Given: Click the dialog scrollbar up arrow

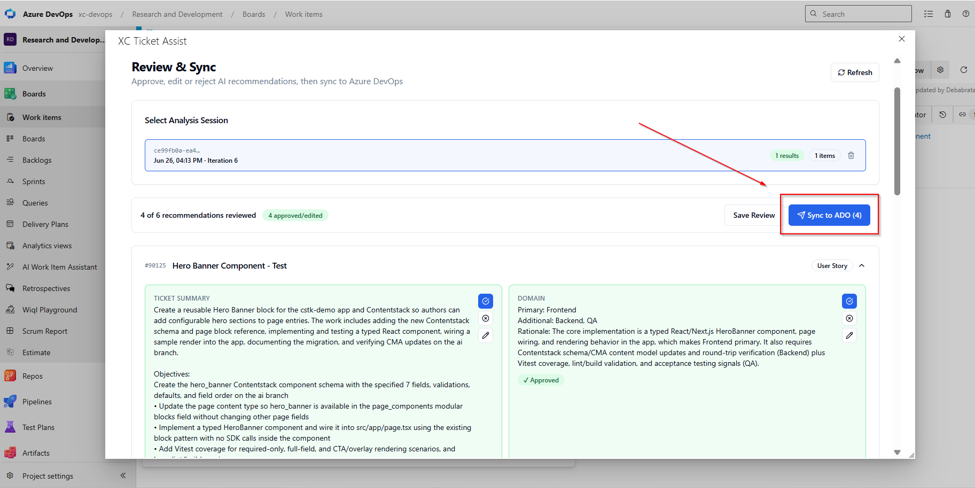Looking at the screenshot, I should click(x=897, y=61).
